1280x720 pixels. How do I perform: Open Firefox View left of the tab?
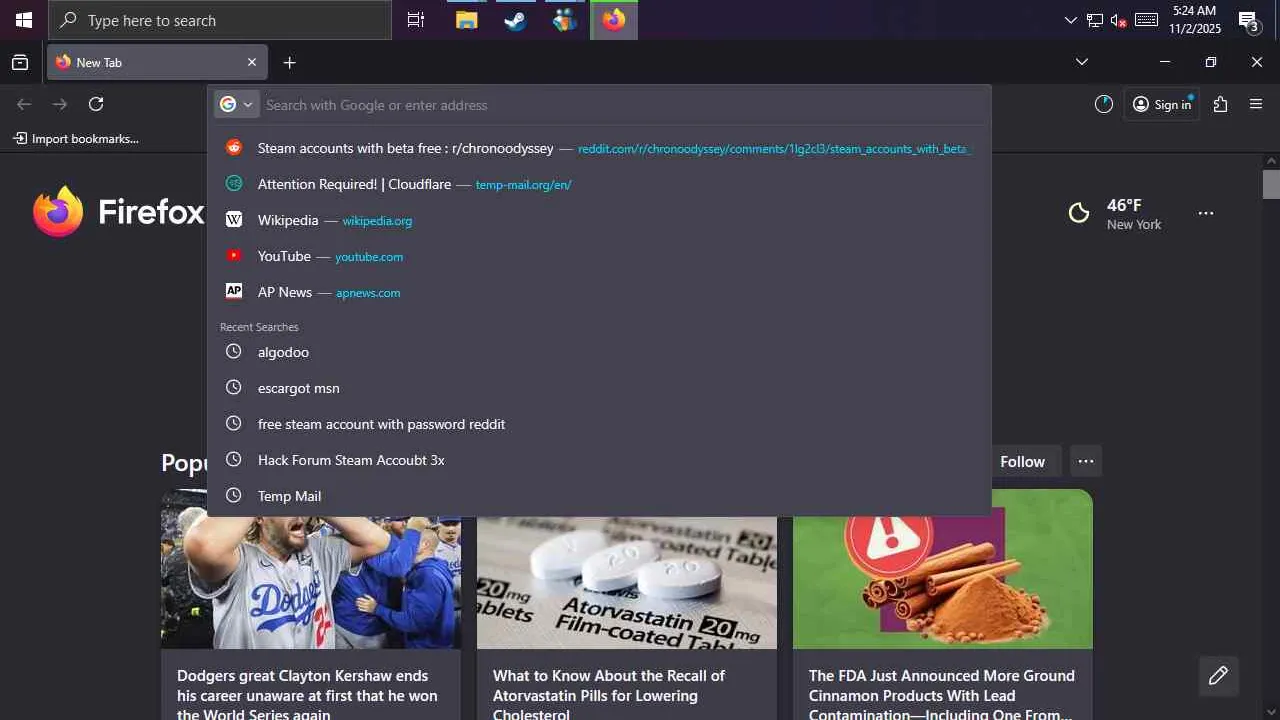[x=20, y=62]
